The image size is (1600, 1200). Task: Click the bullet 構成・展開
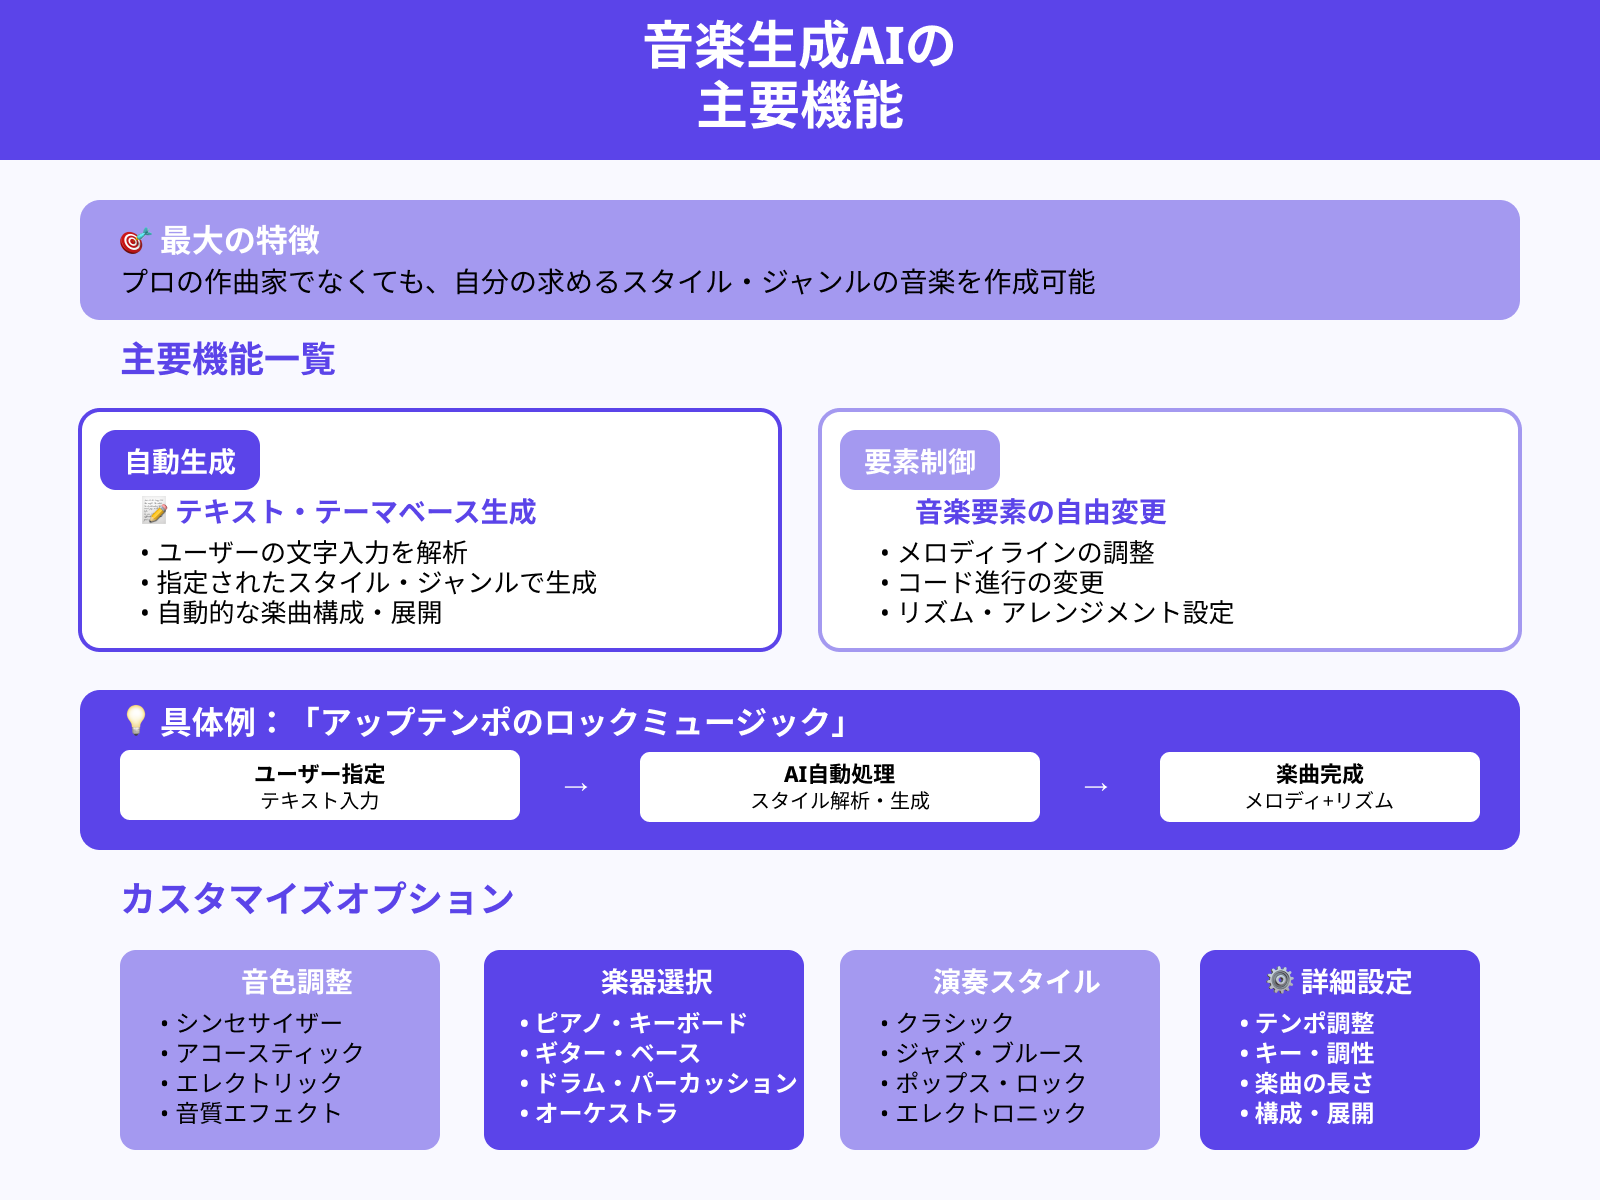(1307, 1113)
